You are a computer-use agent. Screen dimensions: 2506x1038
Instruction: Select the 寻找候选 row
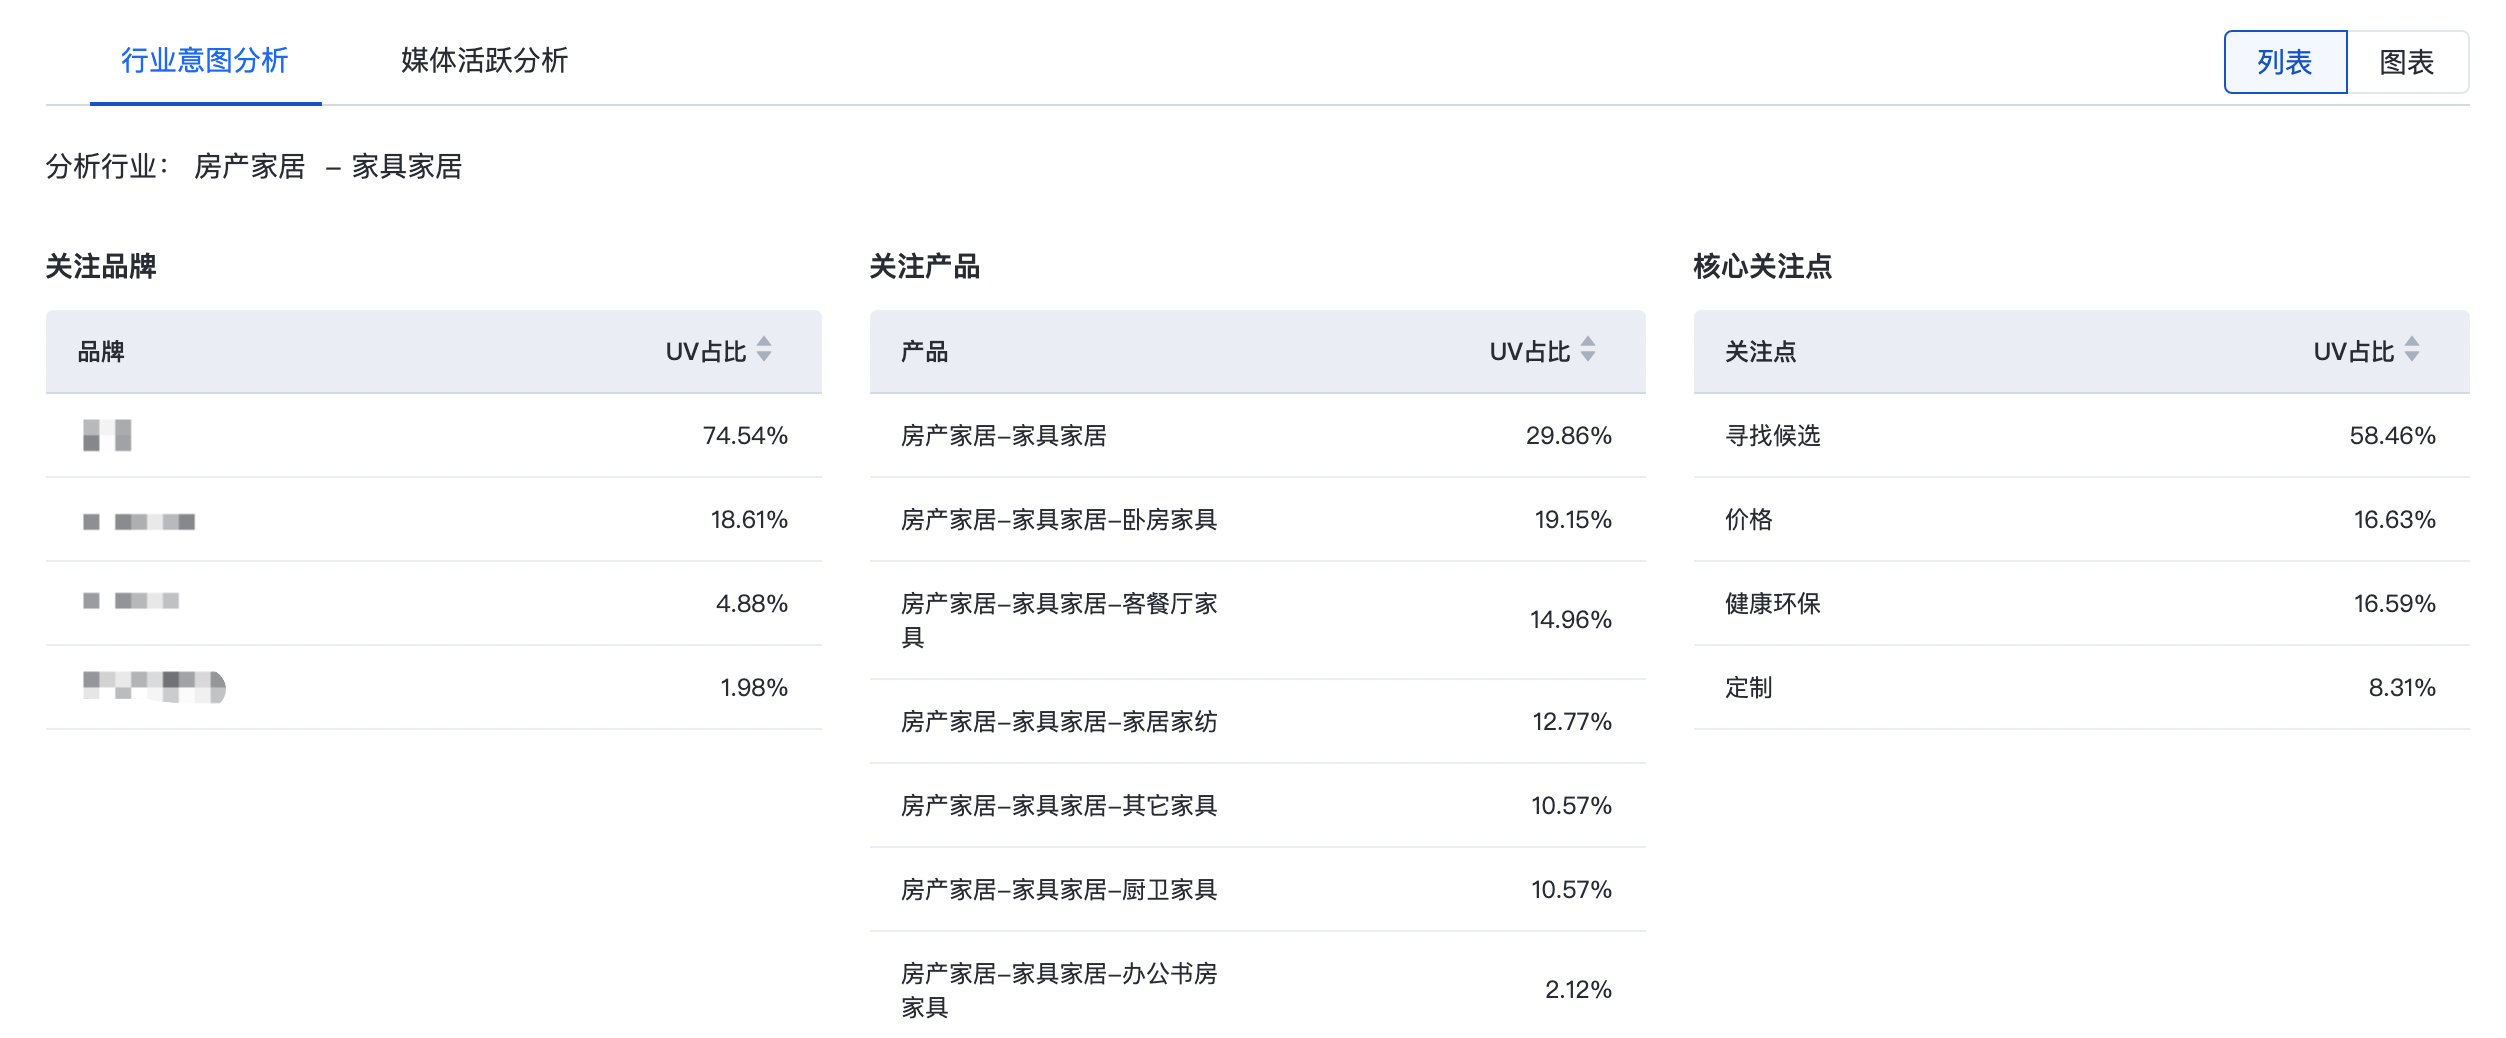[1772, 436]
